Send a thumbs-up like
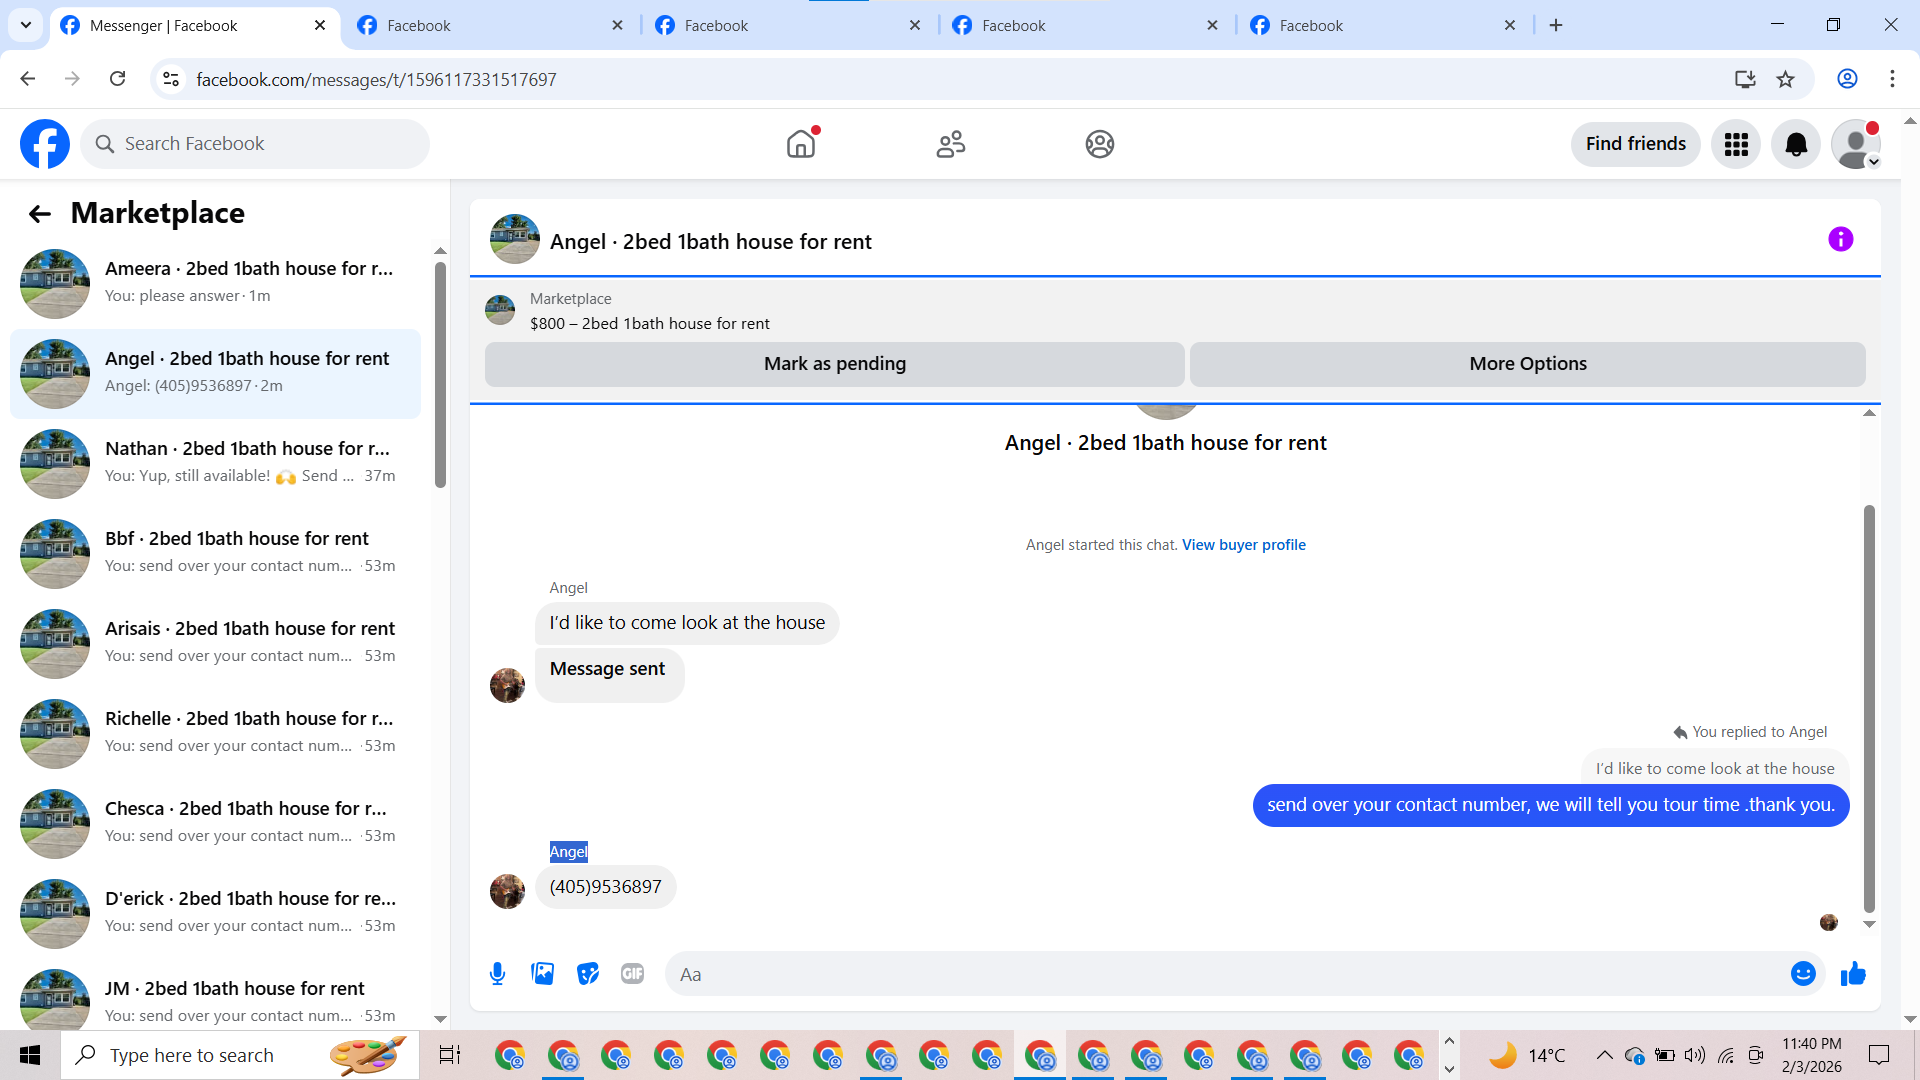 coord(1853,974)
